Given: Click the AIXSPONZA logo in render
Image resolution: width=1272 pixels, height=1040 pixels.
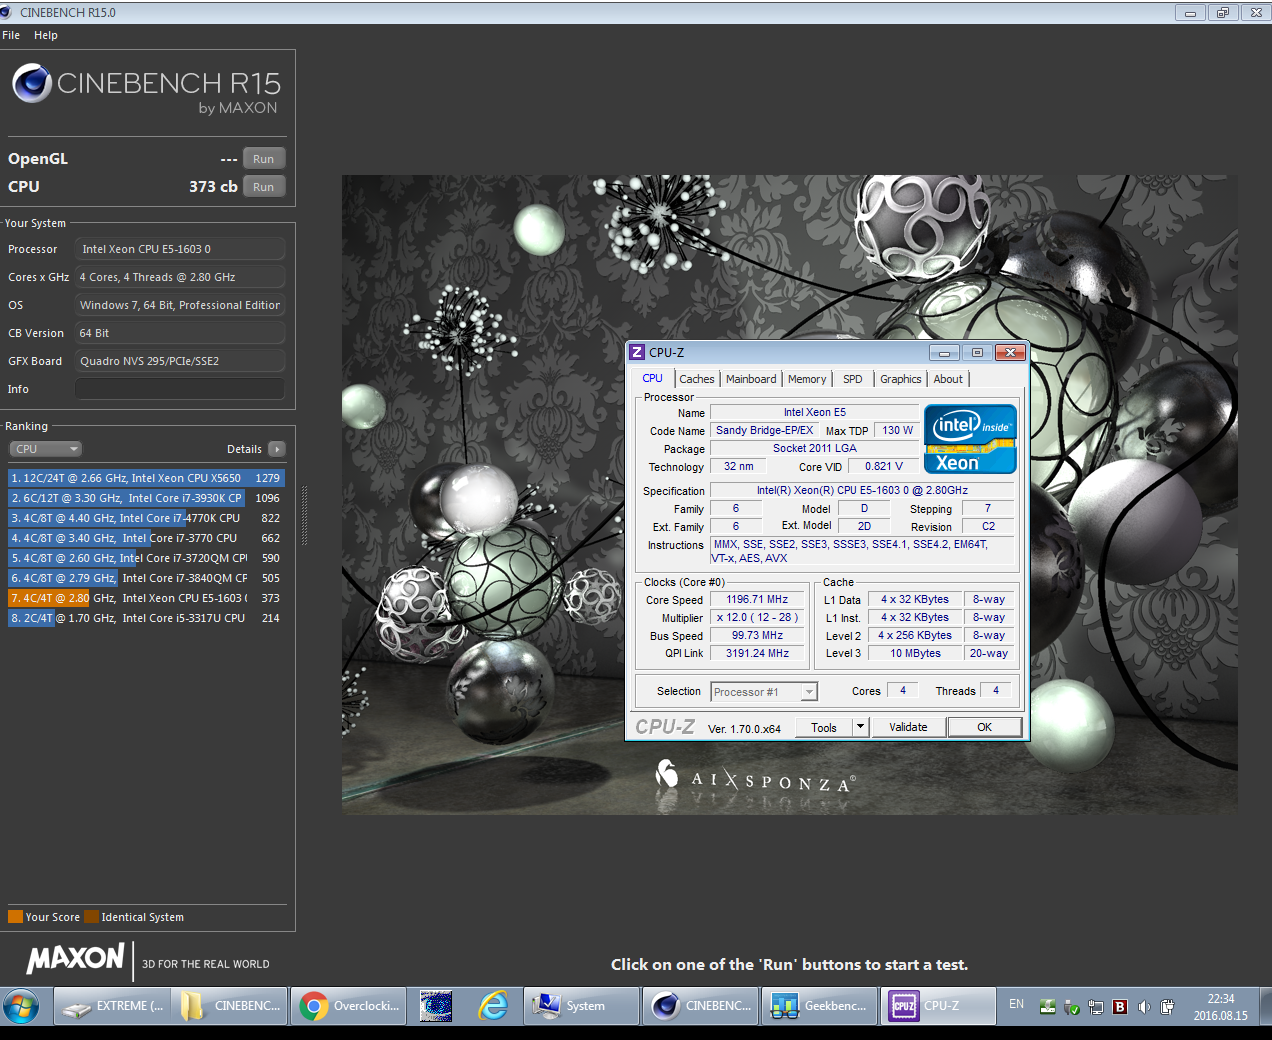Looking at the screenshot, I should coord(755,779).
